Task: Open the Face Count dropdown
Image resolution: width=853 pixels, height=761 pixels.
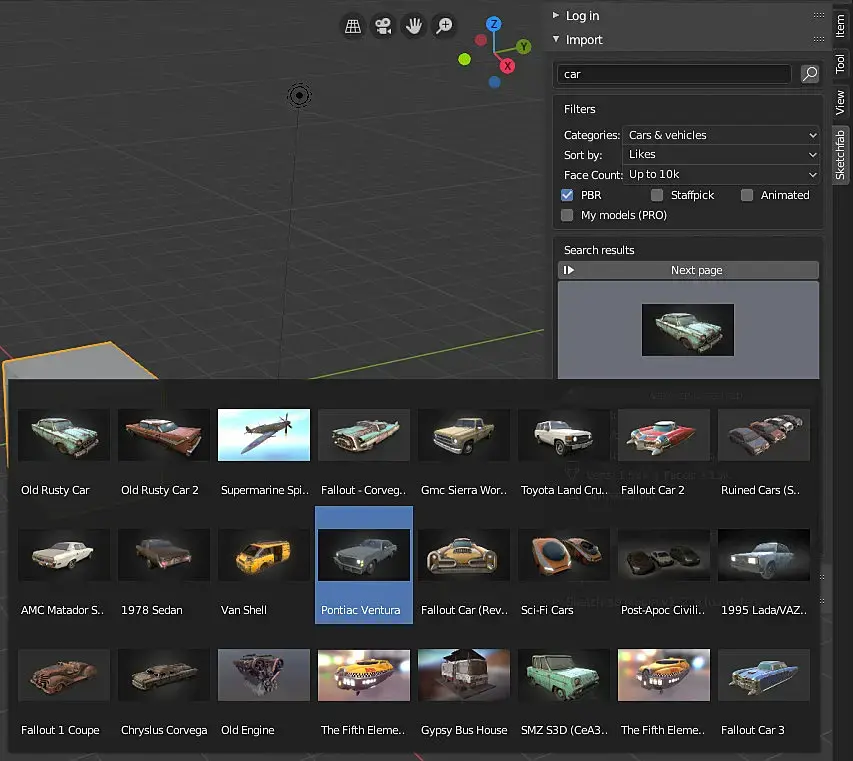Action: [721, 175]
